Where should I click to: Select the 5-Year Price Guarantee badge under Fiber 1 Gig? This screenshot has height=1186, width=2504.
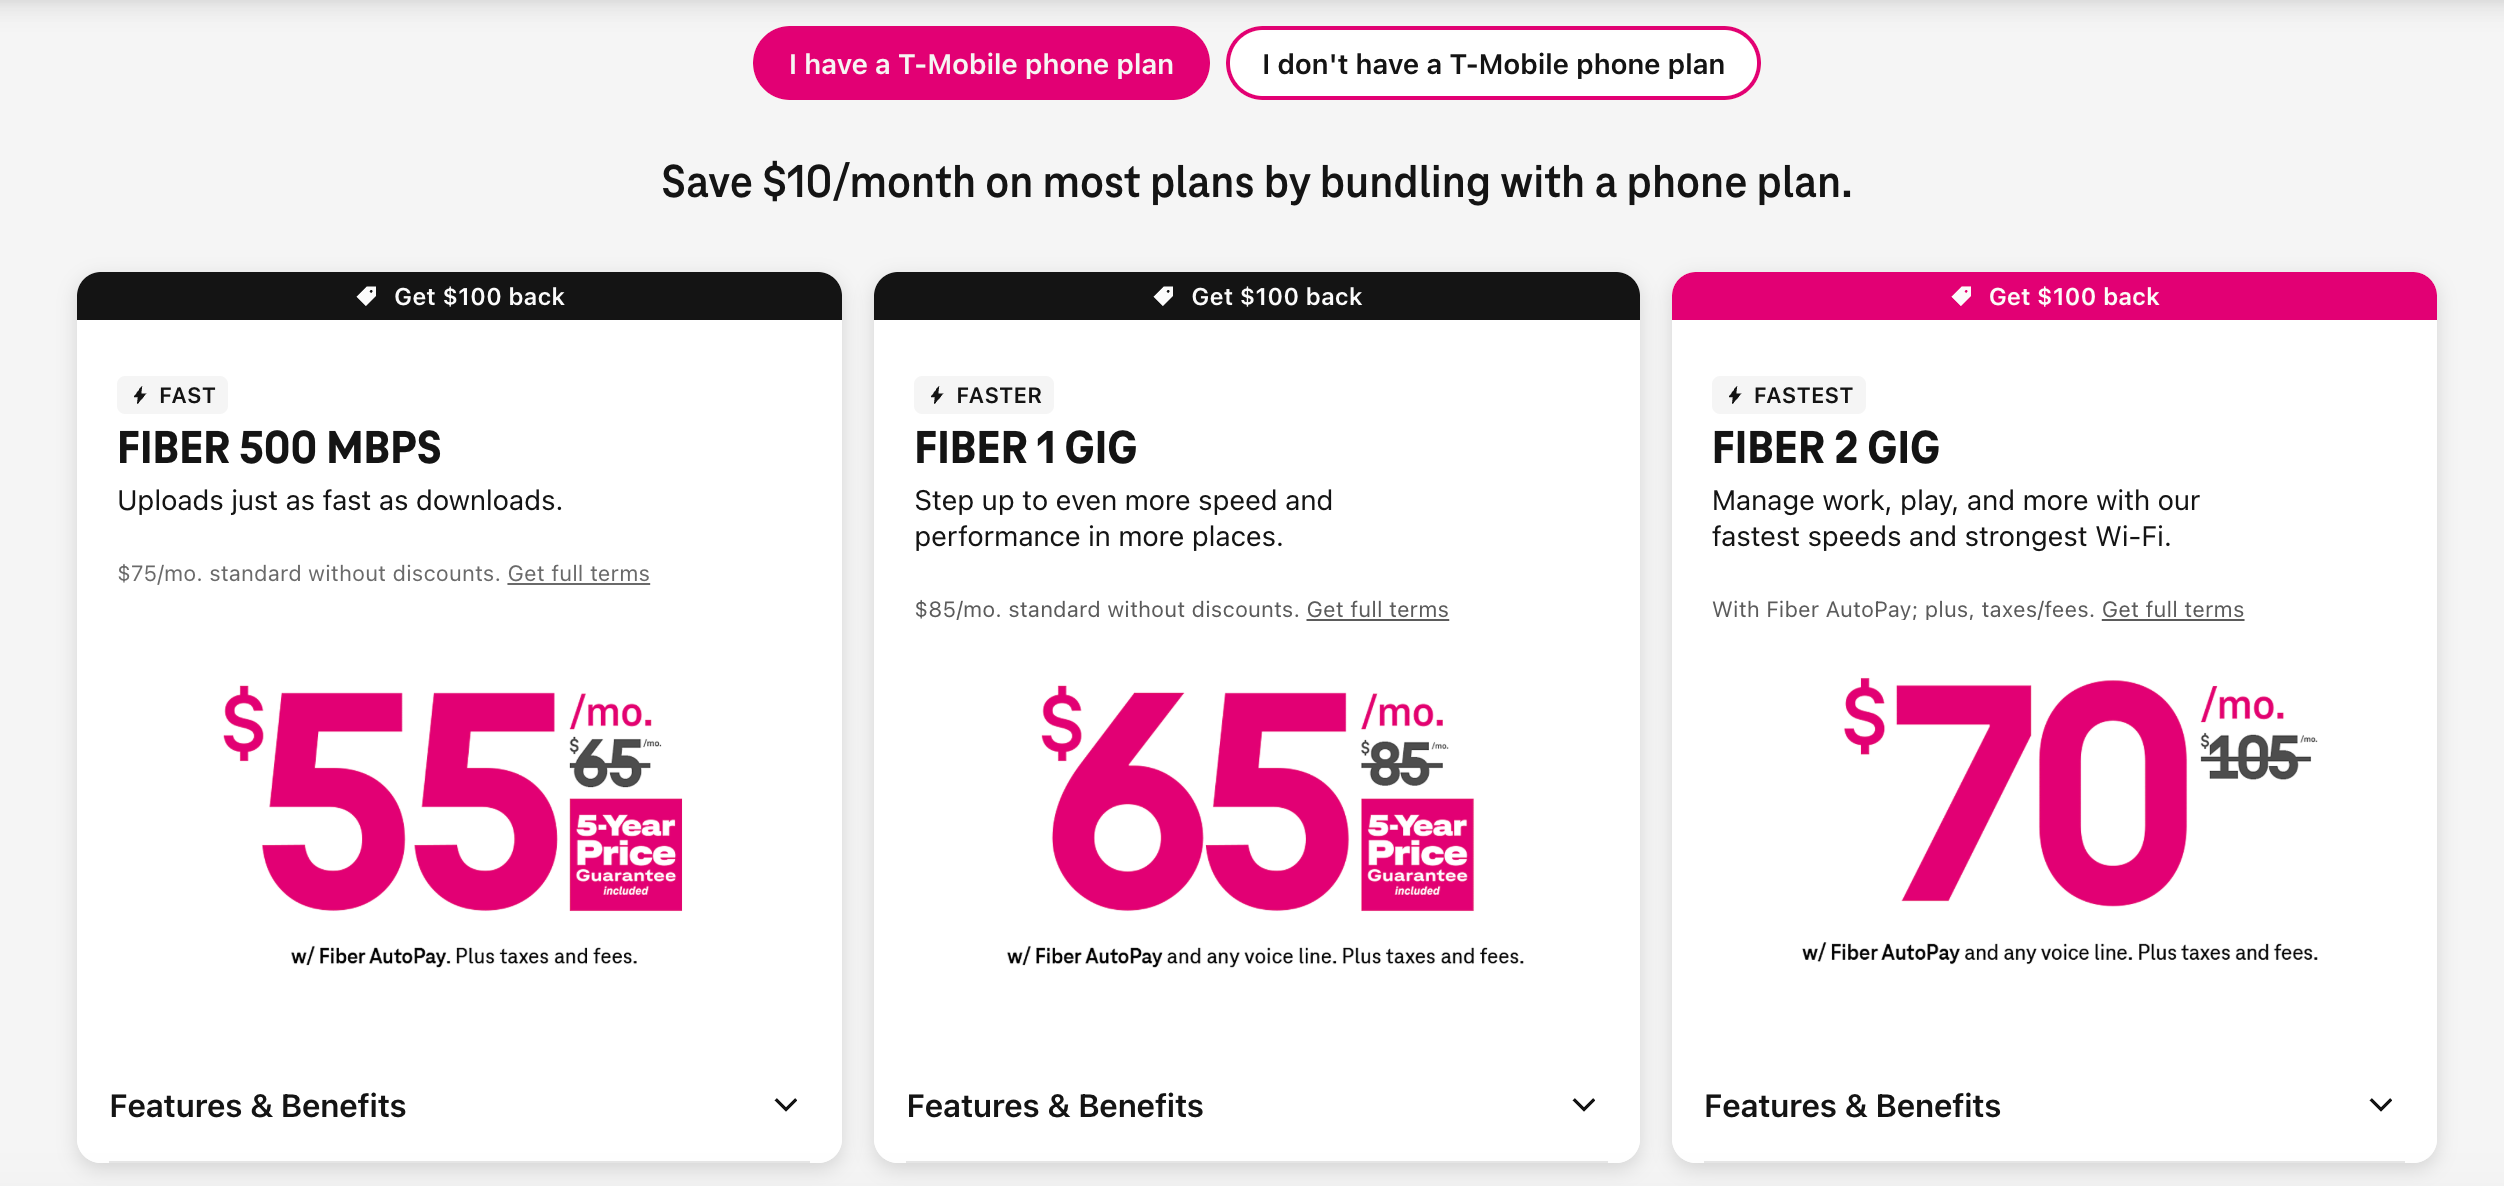(1418, 856)
